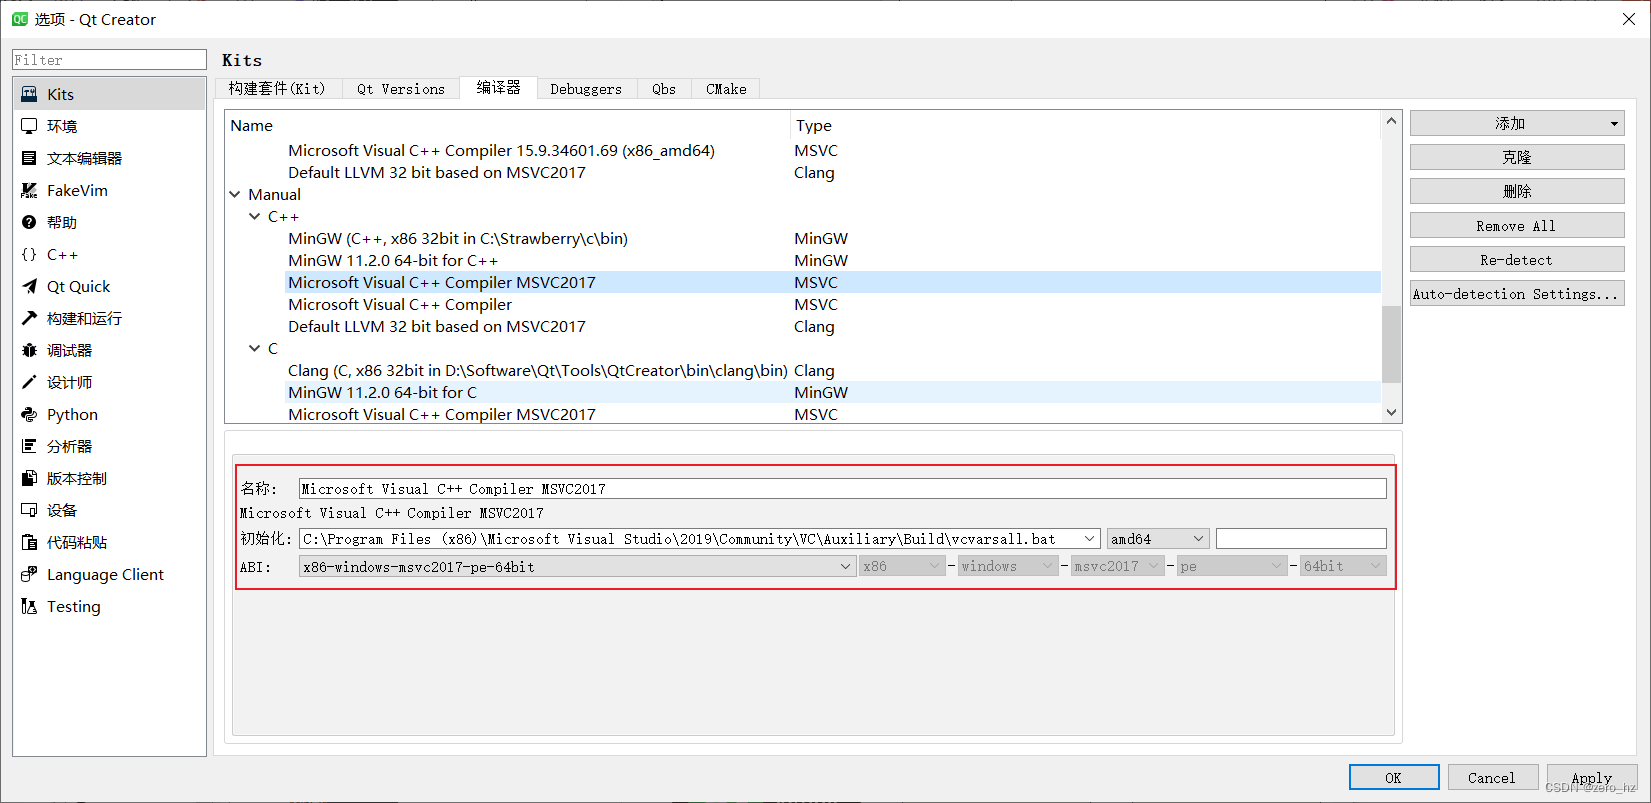
Task: Open 代码粘贴 code pasting section
Action: coord(109,542)
